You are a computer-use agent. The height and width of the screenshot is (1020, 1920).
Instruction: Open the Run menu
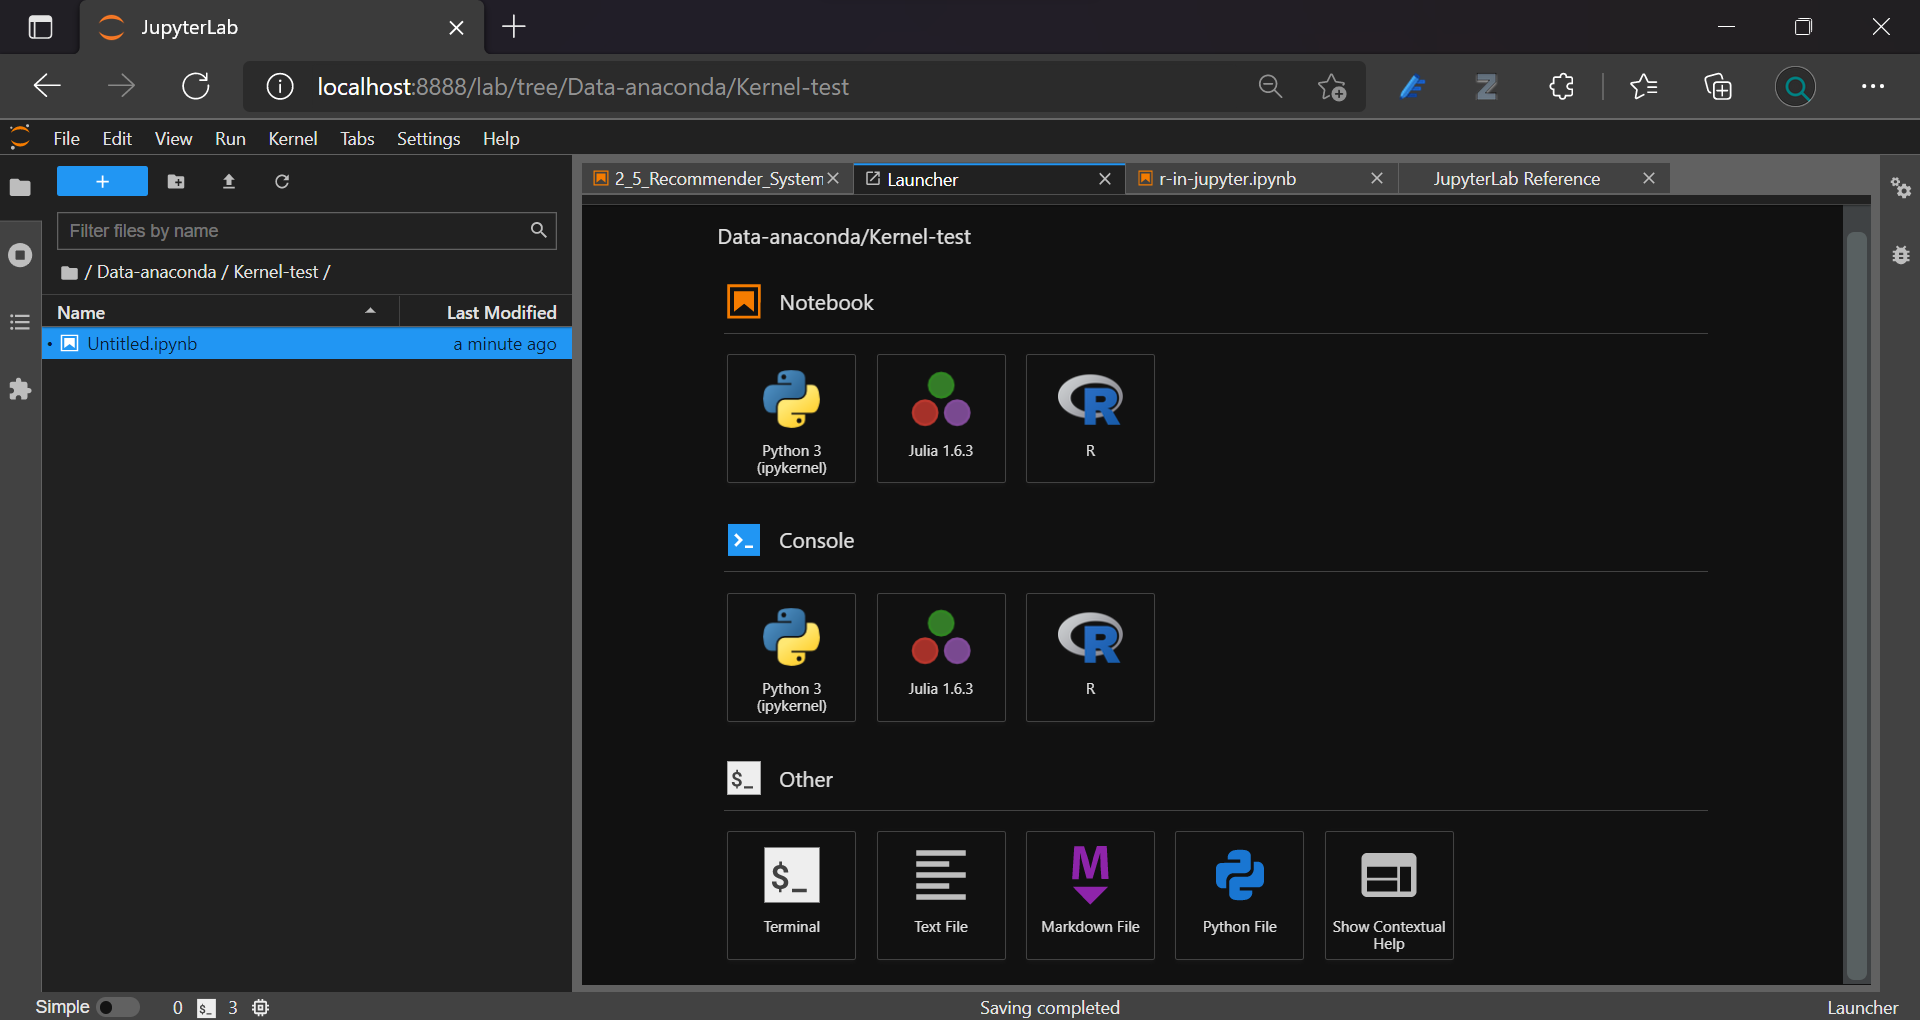[x=230, y=138]
